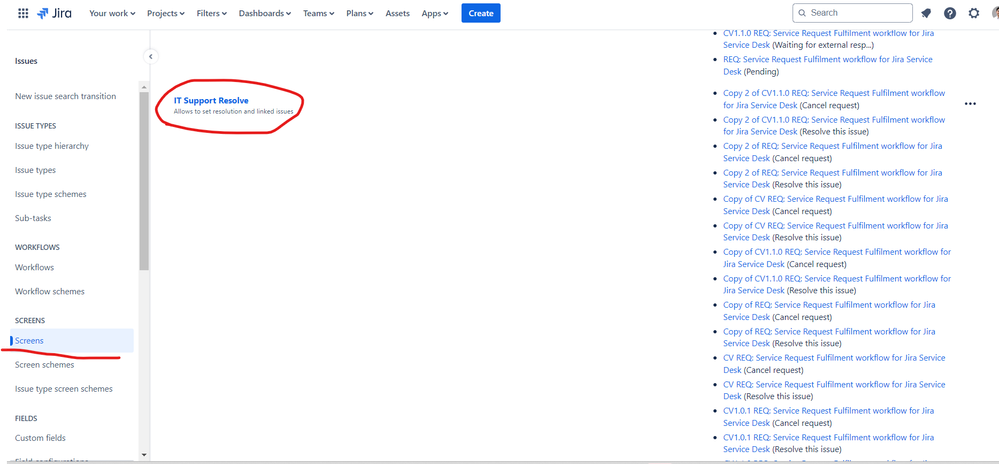Open Copy of REQ (Cancel request)
Viewport: 999px width, 464px height.
830,311
